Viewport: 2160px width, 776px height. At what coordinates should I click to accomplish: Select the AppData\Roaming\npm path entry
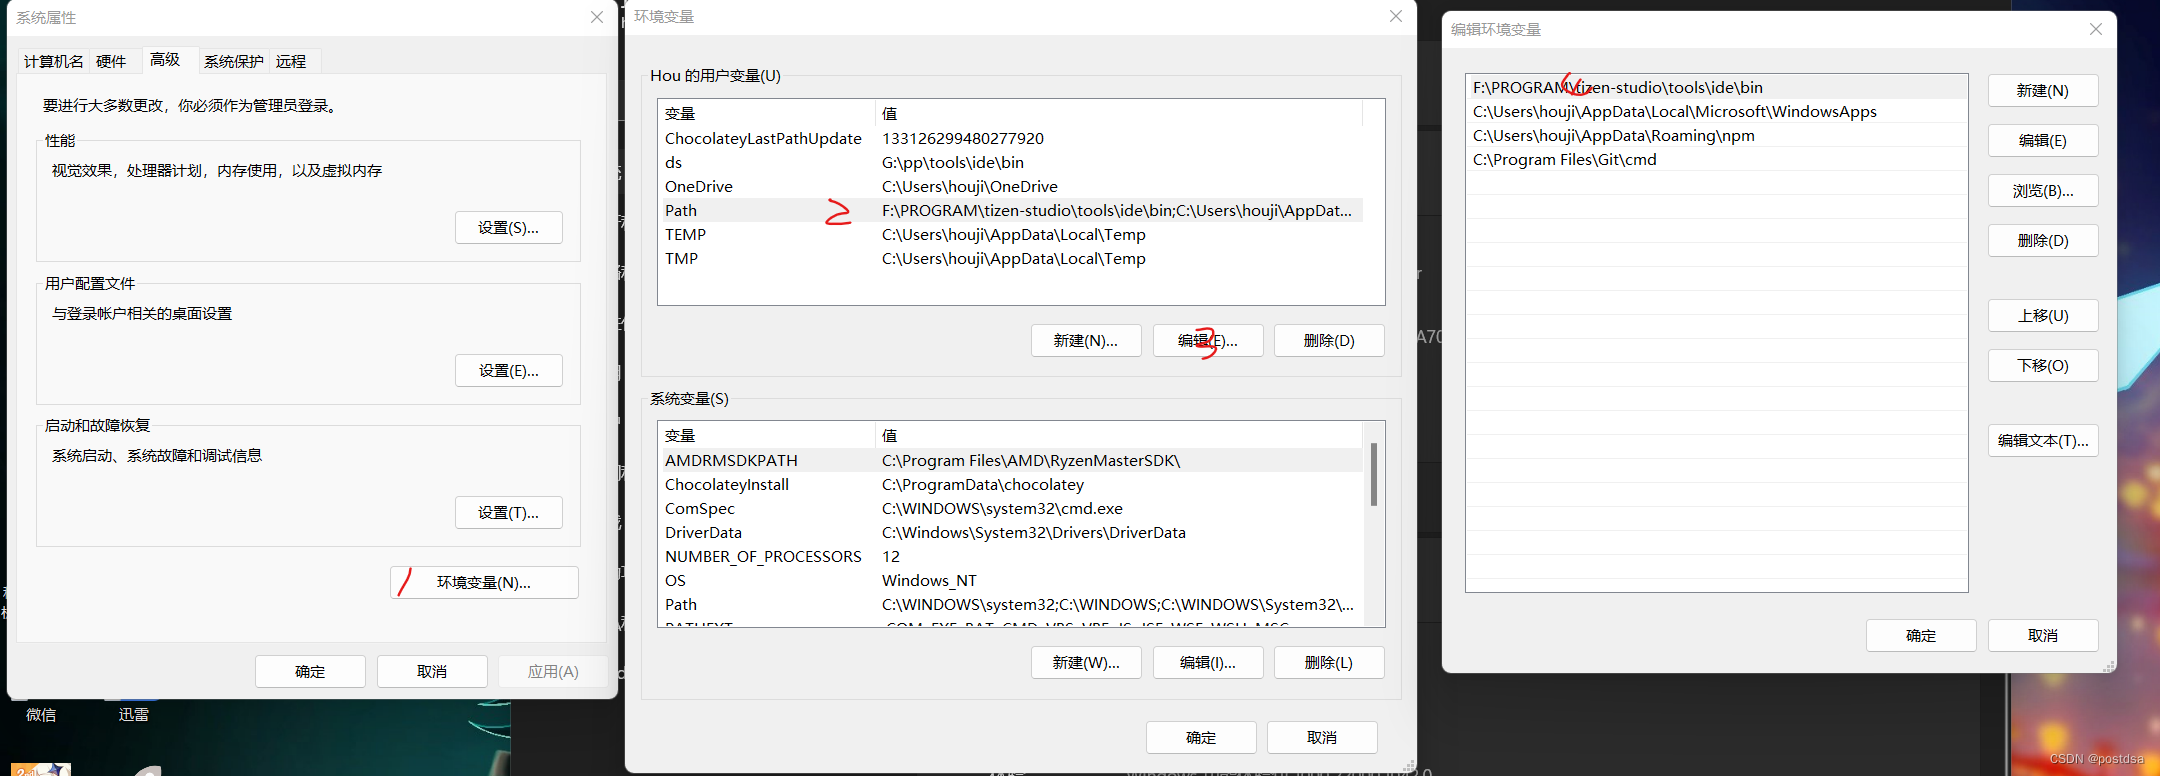(1716, 135)
